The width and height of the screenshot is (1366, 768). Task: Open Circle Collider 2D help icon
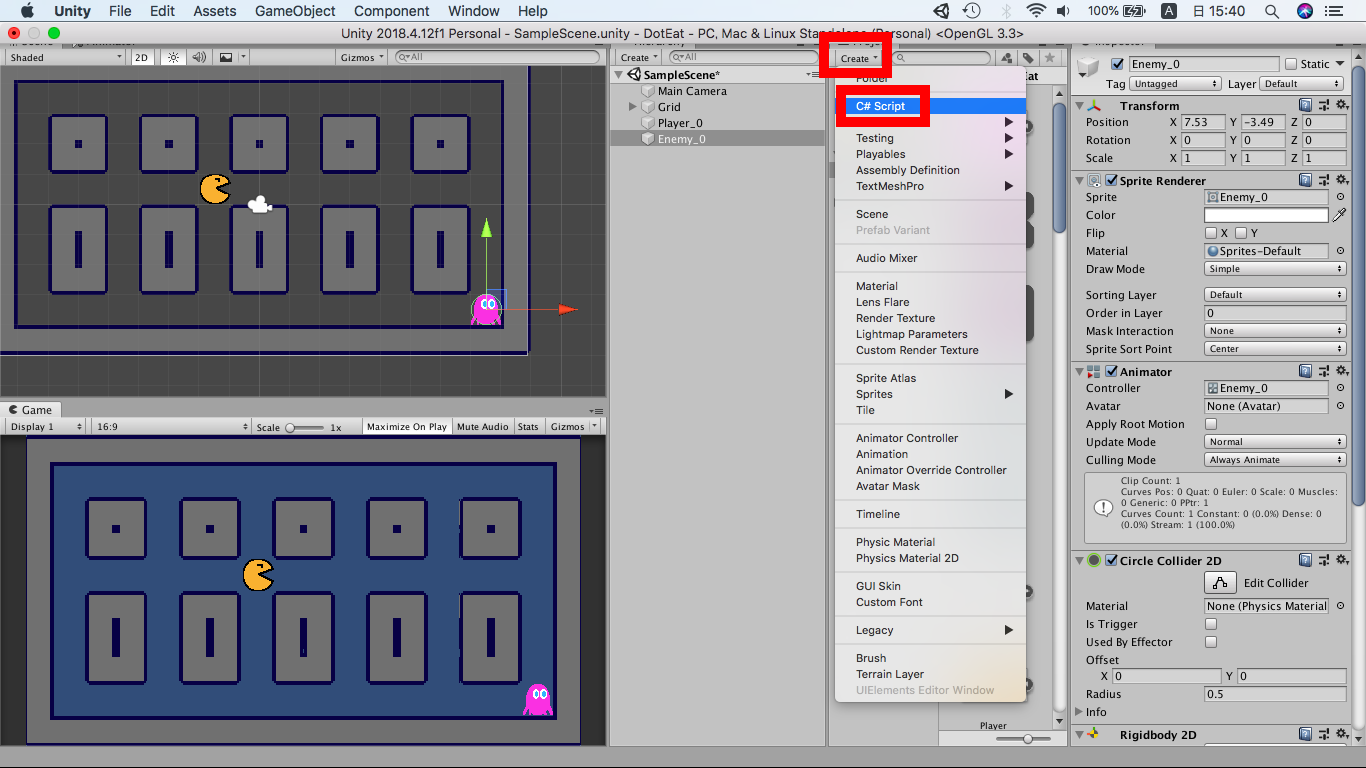[x=1306, y=560]
